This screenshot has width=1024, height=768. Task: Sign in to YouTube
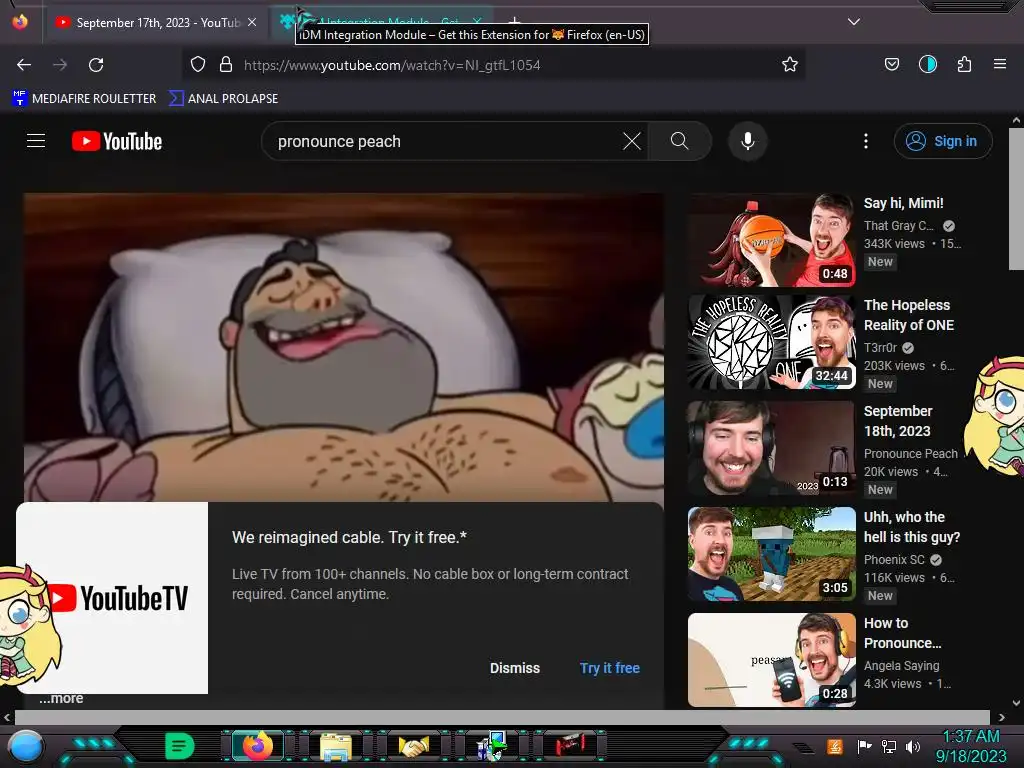pyautogui.click(x=943, y=141)
